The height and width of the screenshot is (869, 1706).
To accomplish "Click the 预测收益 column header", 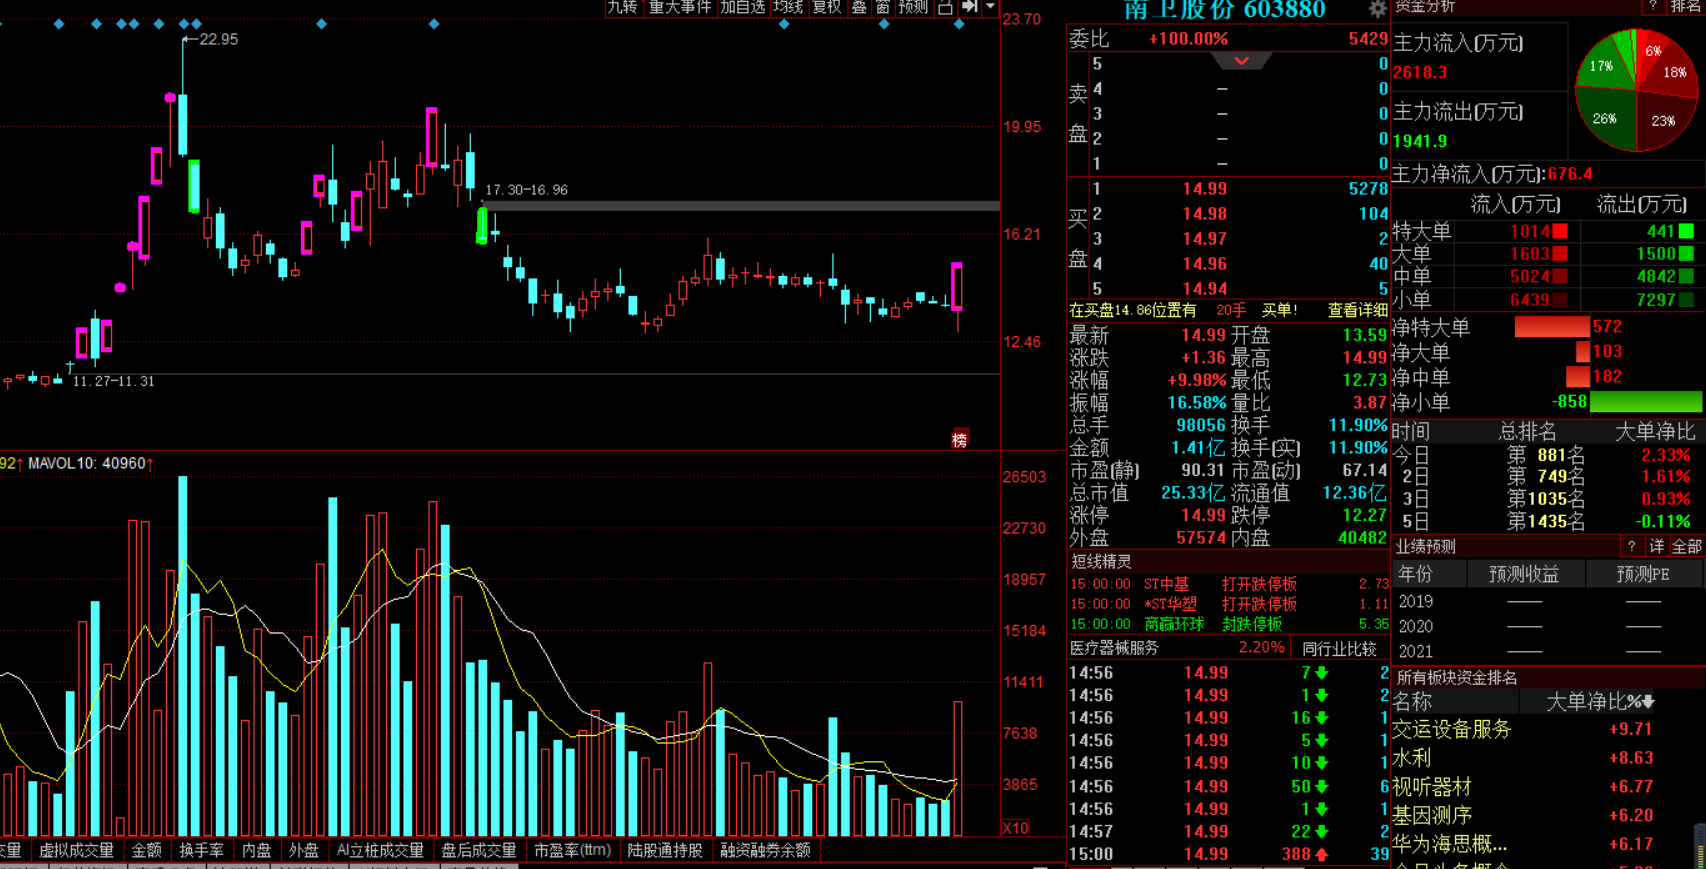I will [x=1524, y=574].
